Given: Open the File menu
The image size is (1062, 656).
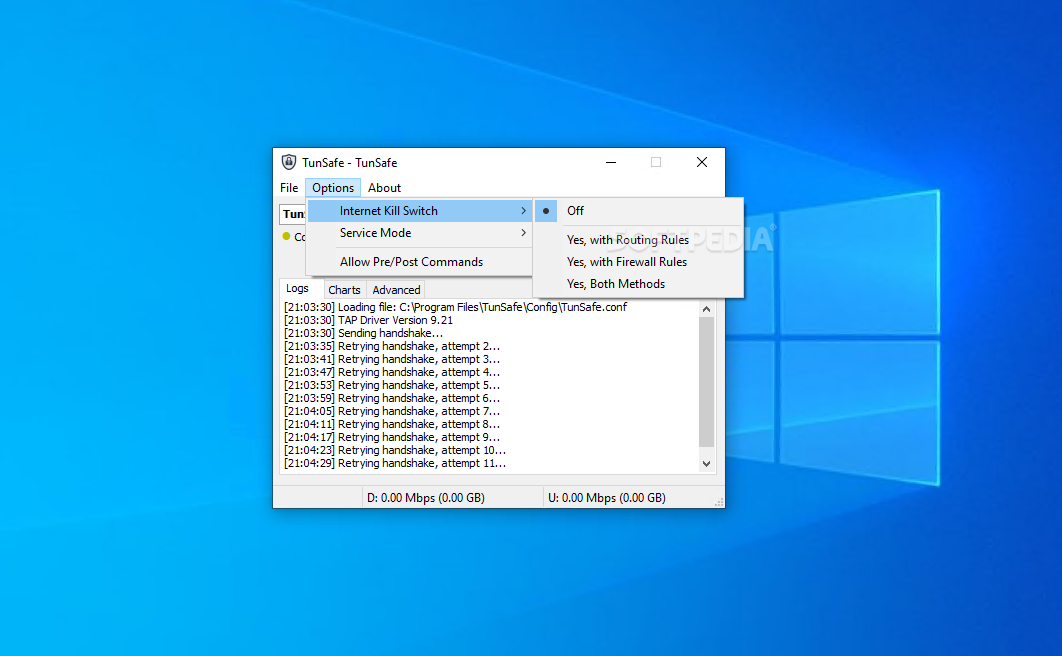Looking at the screenshot, I should tap(289, 188).
